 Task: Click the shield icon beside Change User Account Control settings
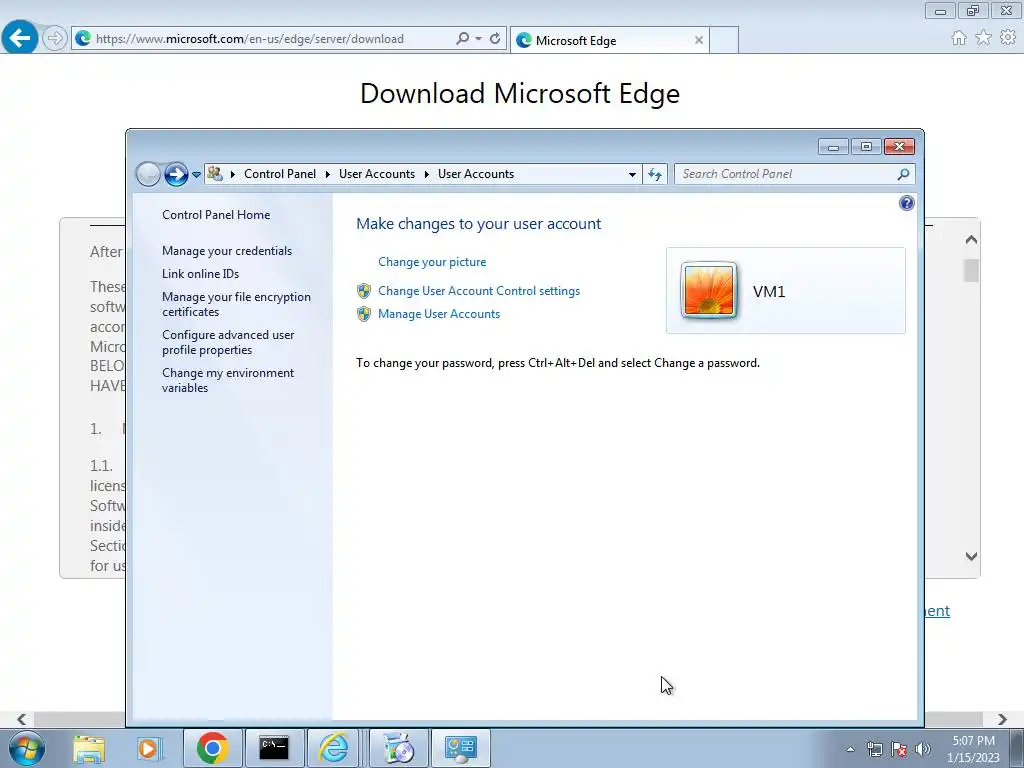[364, 291]
